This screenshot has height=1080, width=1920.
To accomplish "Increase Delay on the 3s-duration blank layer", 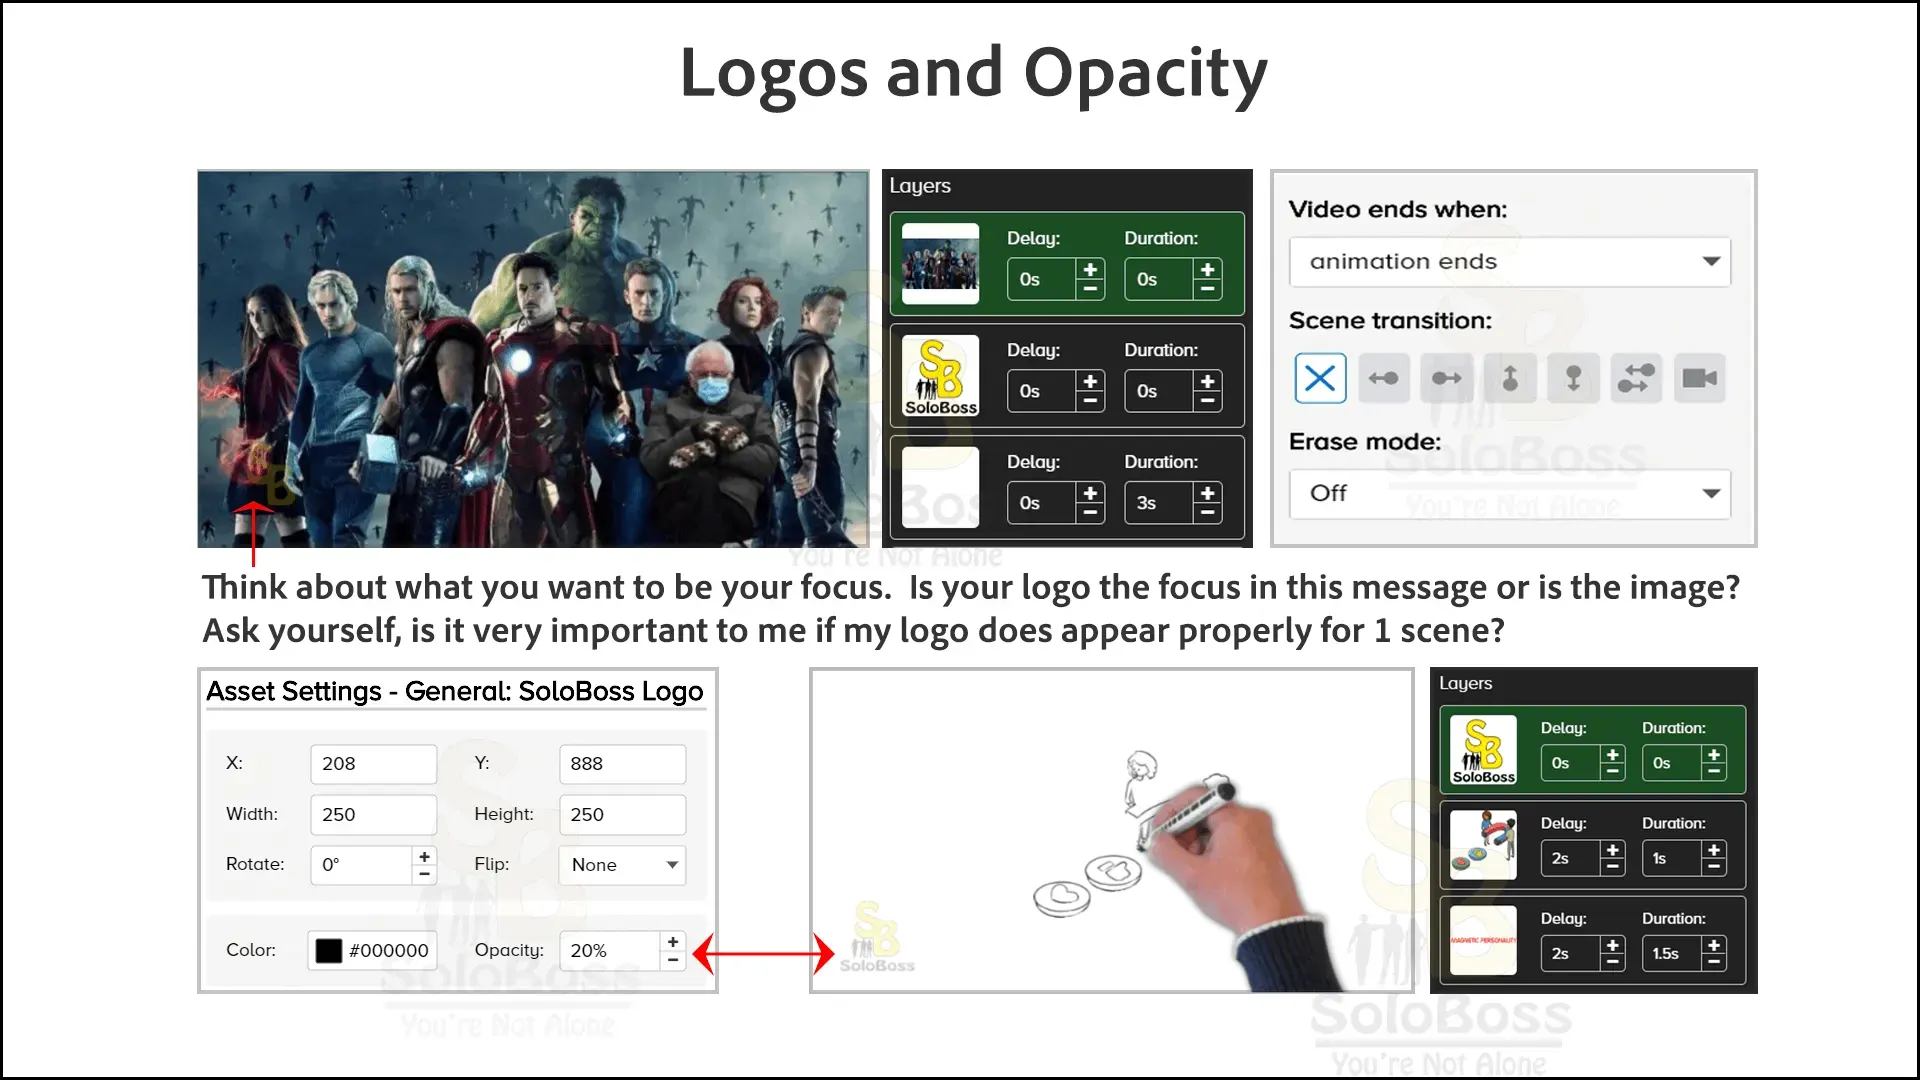I will (x=1090, y=494).
